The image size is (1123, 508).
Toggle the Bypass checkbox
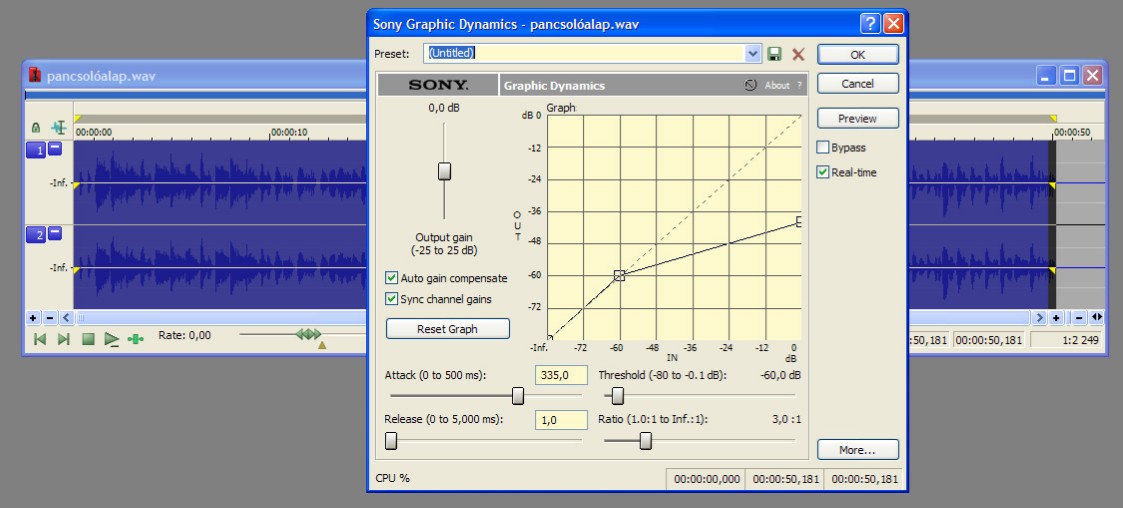pos(823,148)
